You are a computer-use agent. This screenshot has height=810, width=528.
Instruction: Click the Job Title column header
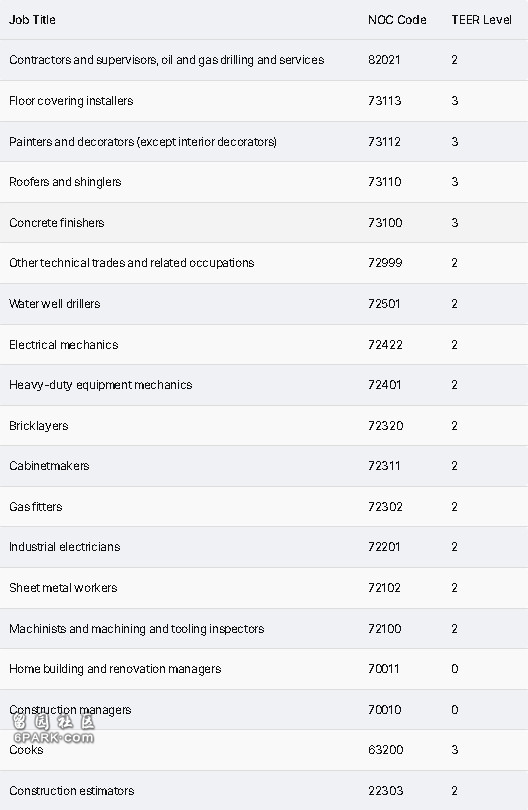point(32,20)
